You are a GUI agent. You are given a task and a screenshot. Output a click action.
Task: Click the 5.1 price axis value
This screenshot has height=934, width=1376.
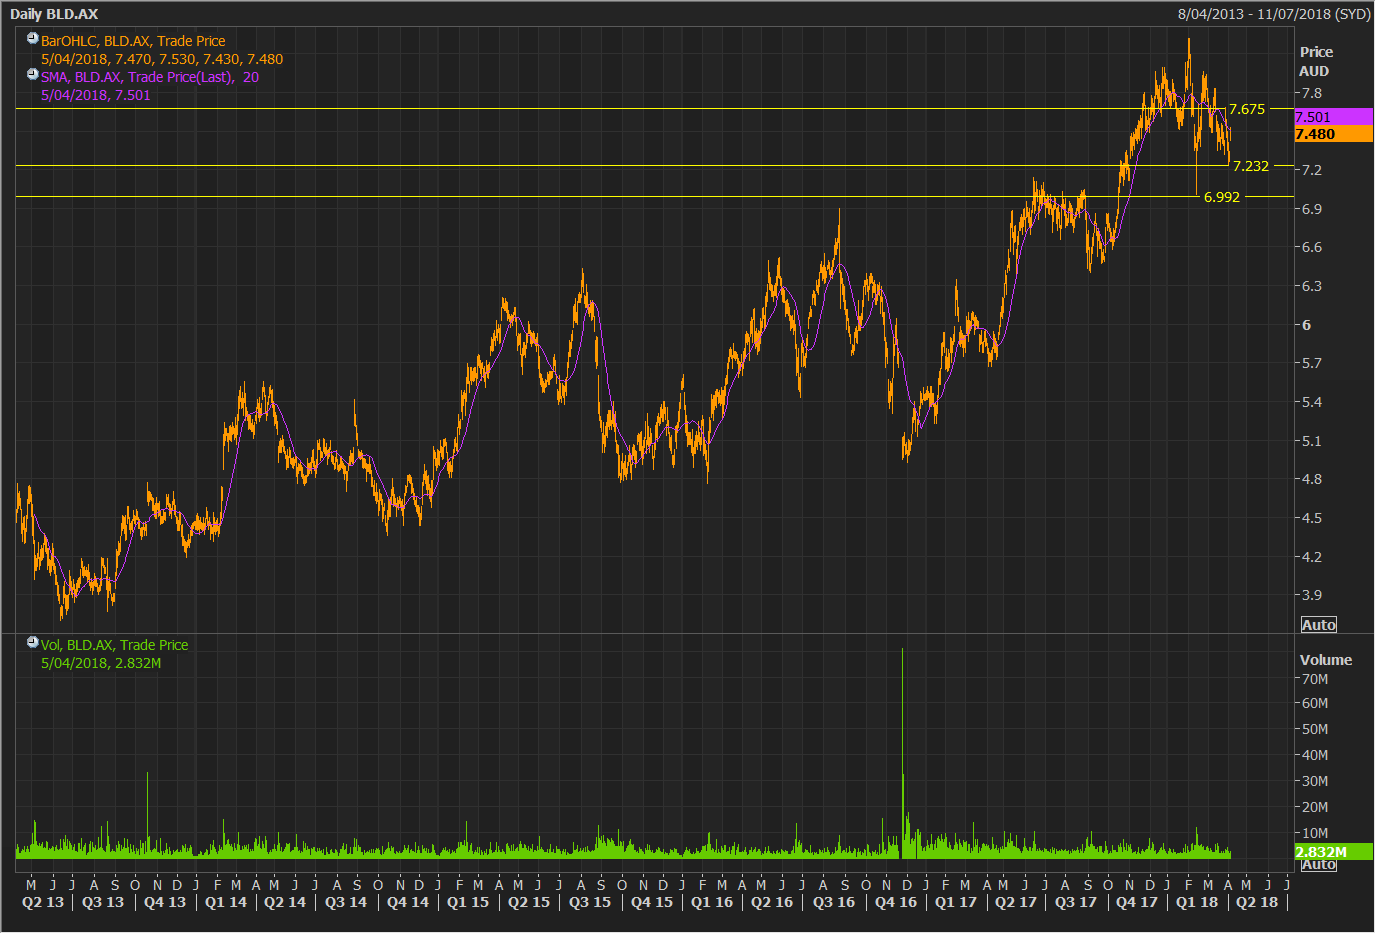1310,441
